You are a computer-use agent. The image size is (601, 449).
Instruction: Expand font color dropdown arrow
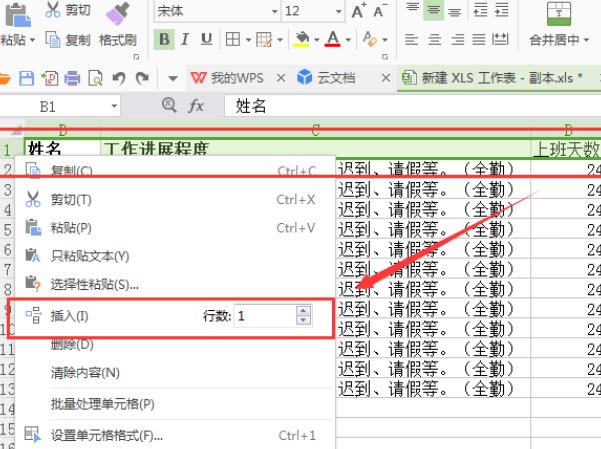(x=348, y=39)
